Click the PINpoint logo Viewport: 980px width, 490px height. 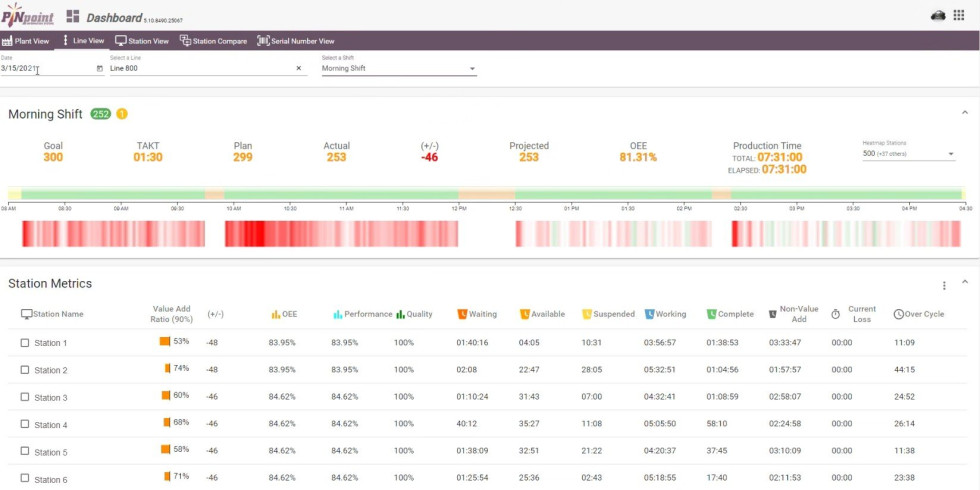coord(27,17)
